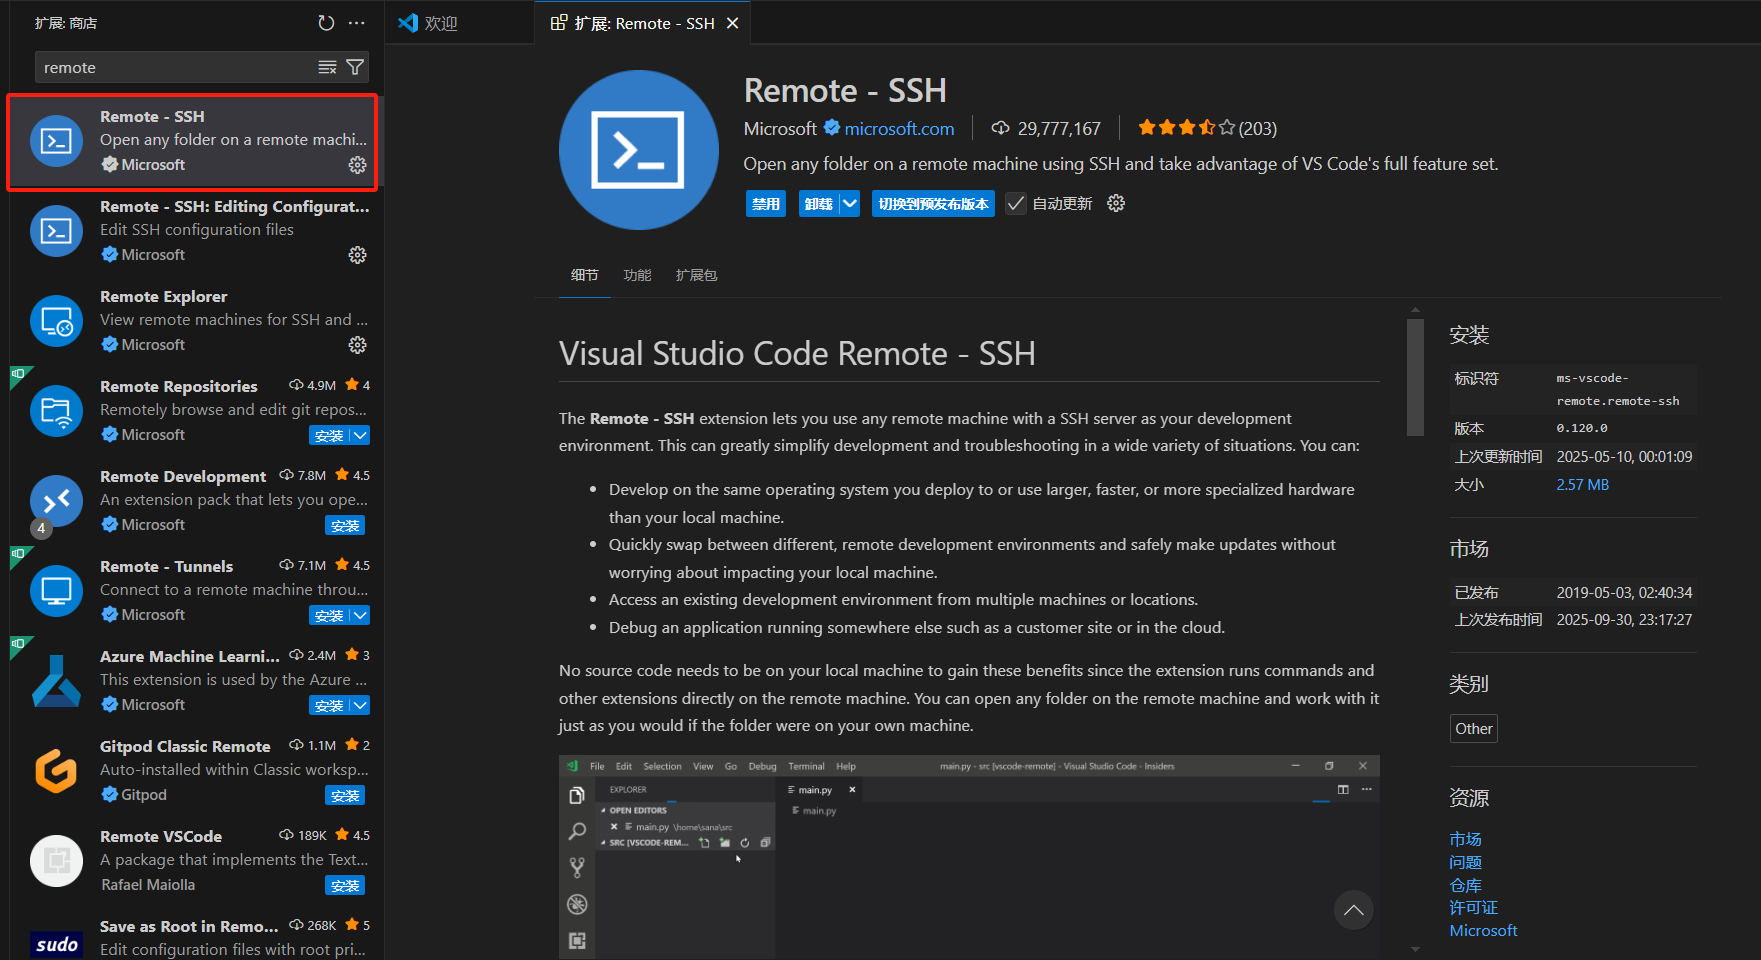Image resolution: width=1761 pixels, height=960 pixels.
Task: Click the 卸载 uninstall button
Action: pyautogui.click(x=818, y=203)
